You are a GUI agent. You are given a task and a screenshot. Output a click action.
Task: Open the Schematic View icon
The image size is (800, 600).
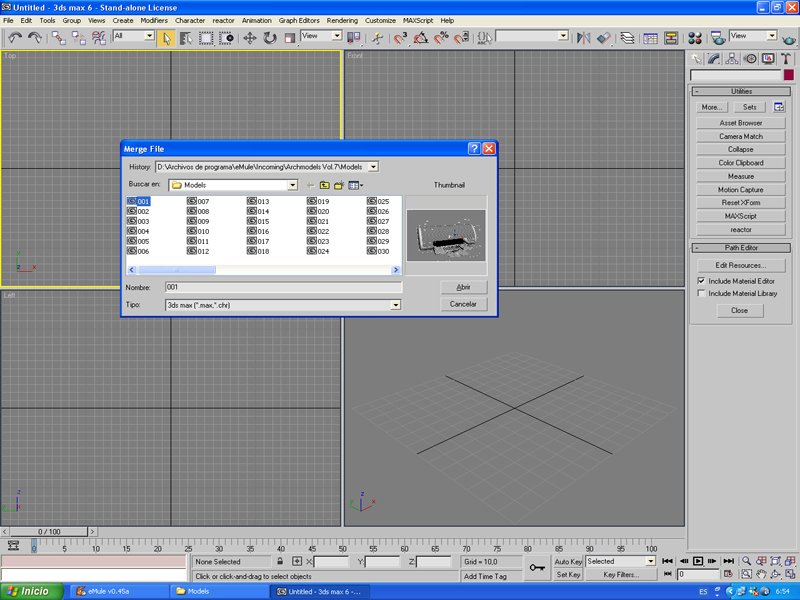click(671, 38)
